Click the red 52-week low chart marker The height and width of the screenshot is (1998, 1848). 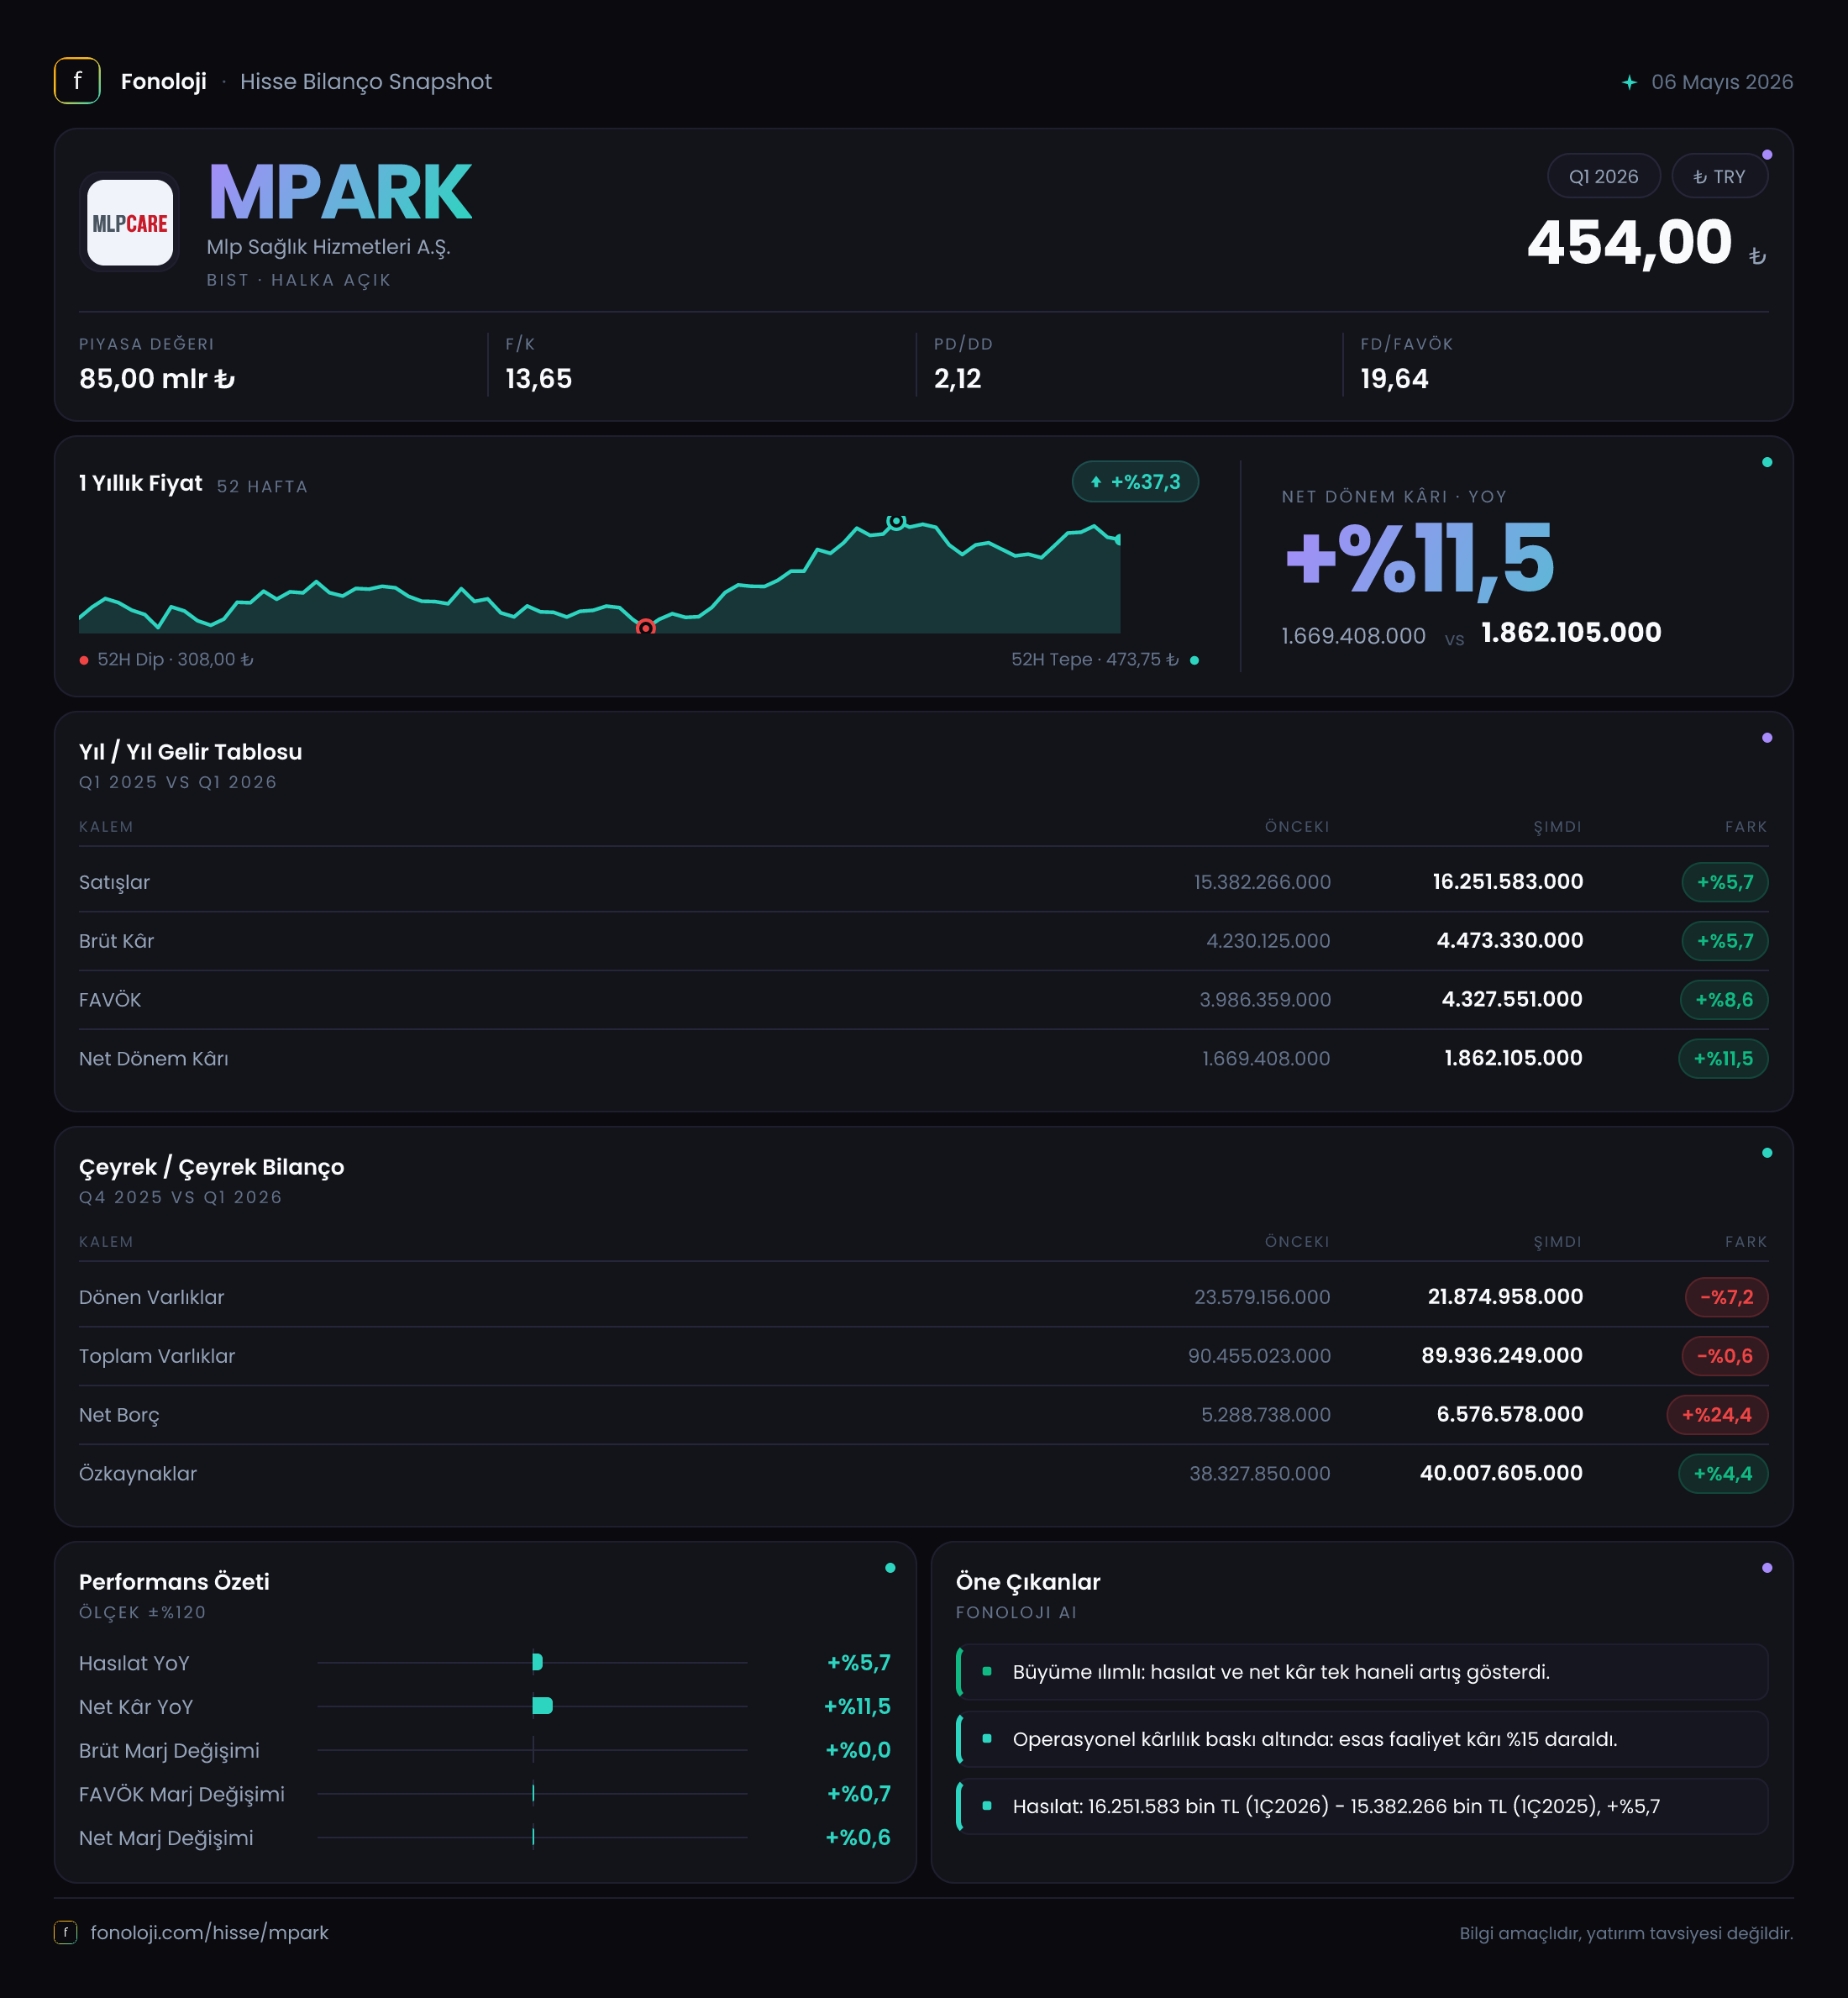click(646, 627)
